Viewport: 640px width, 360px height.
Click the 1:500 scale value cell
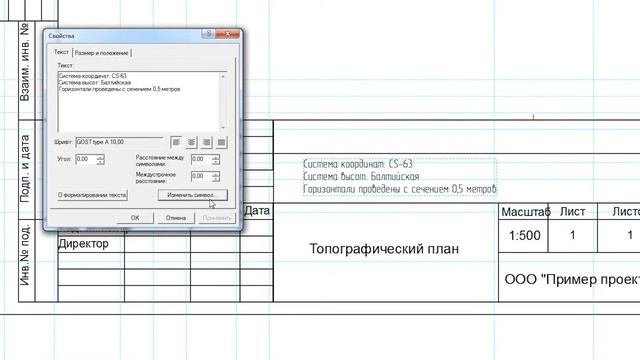click(x=524, y=236)
